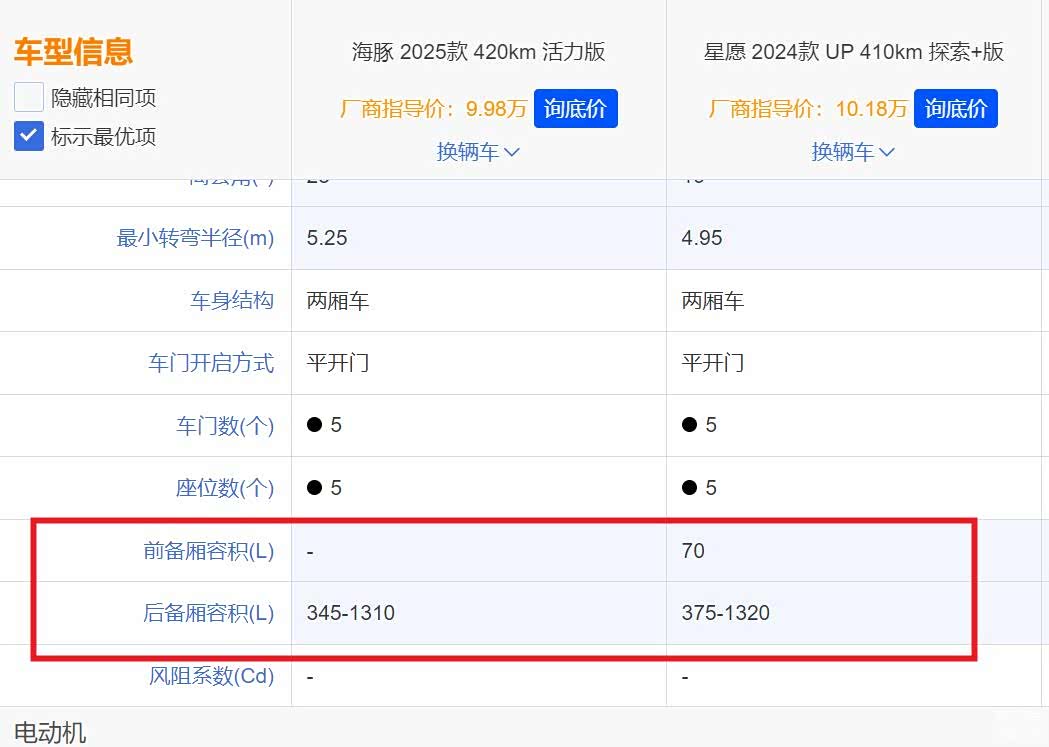The height and width of the screenshot is (747, 1049).
Task: Check the 隐藏相同项 checkbox
Action: tap(29, 97)
